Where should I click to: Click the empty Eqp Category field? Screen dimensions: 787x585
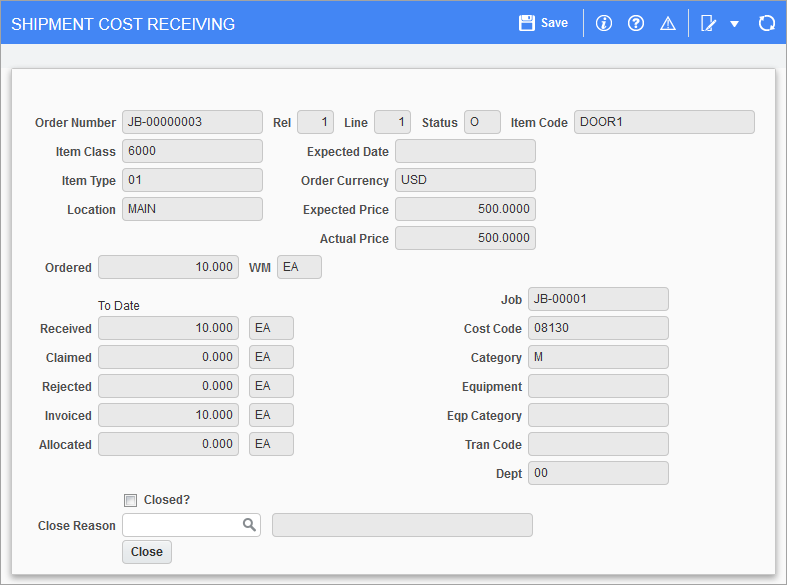(598, 415)
